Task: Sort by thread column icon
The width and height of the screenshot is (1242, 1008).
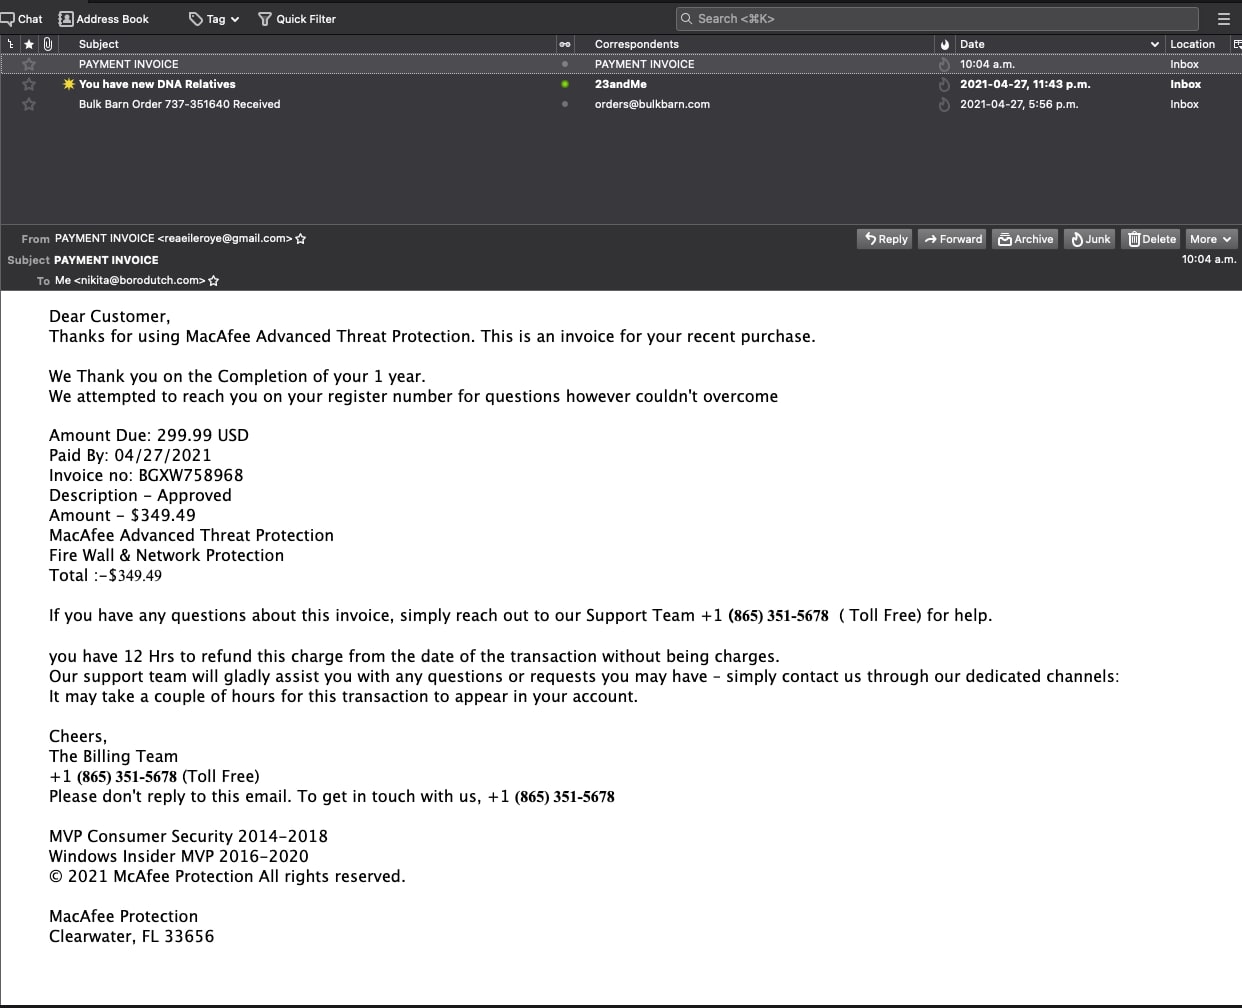Action: pos(10,44)
